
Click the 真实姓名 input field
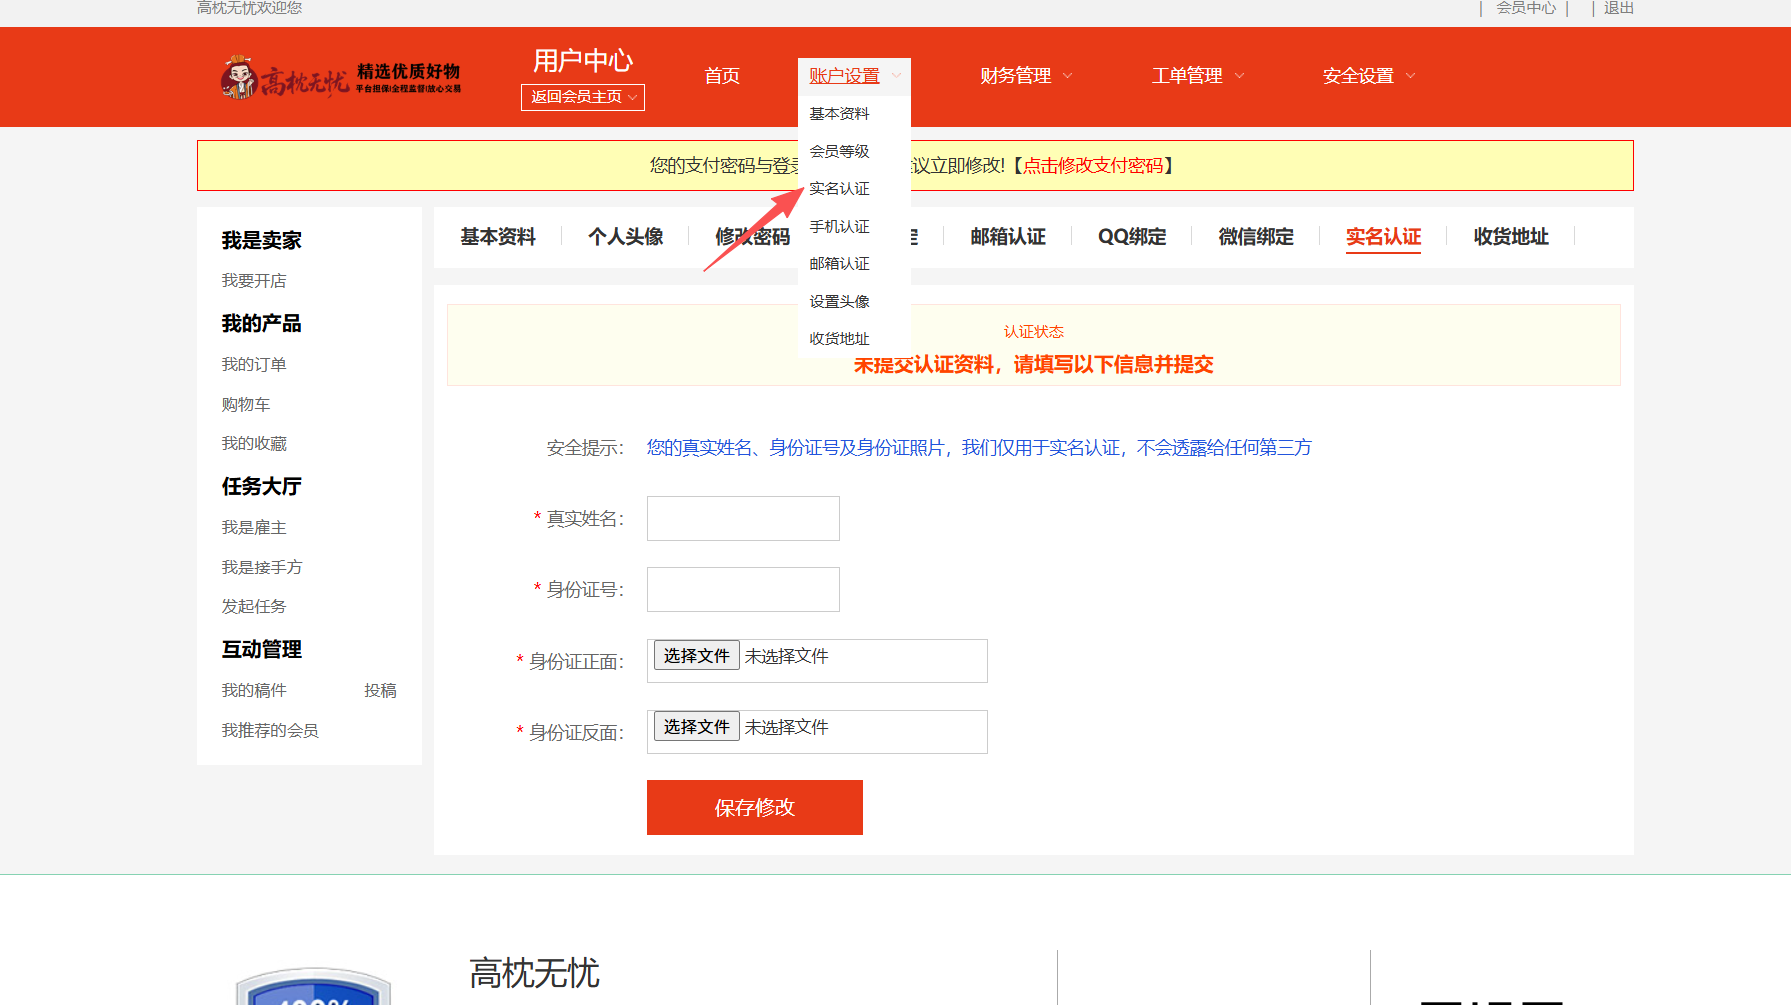tap(742, 518)
